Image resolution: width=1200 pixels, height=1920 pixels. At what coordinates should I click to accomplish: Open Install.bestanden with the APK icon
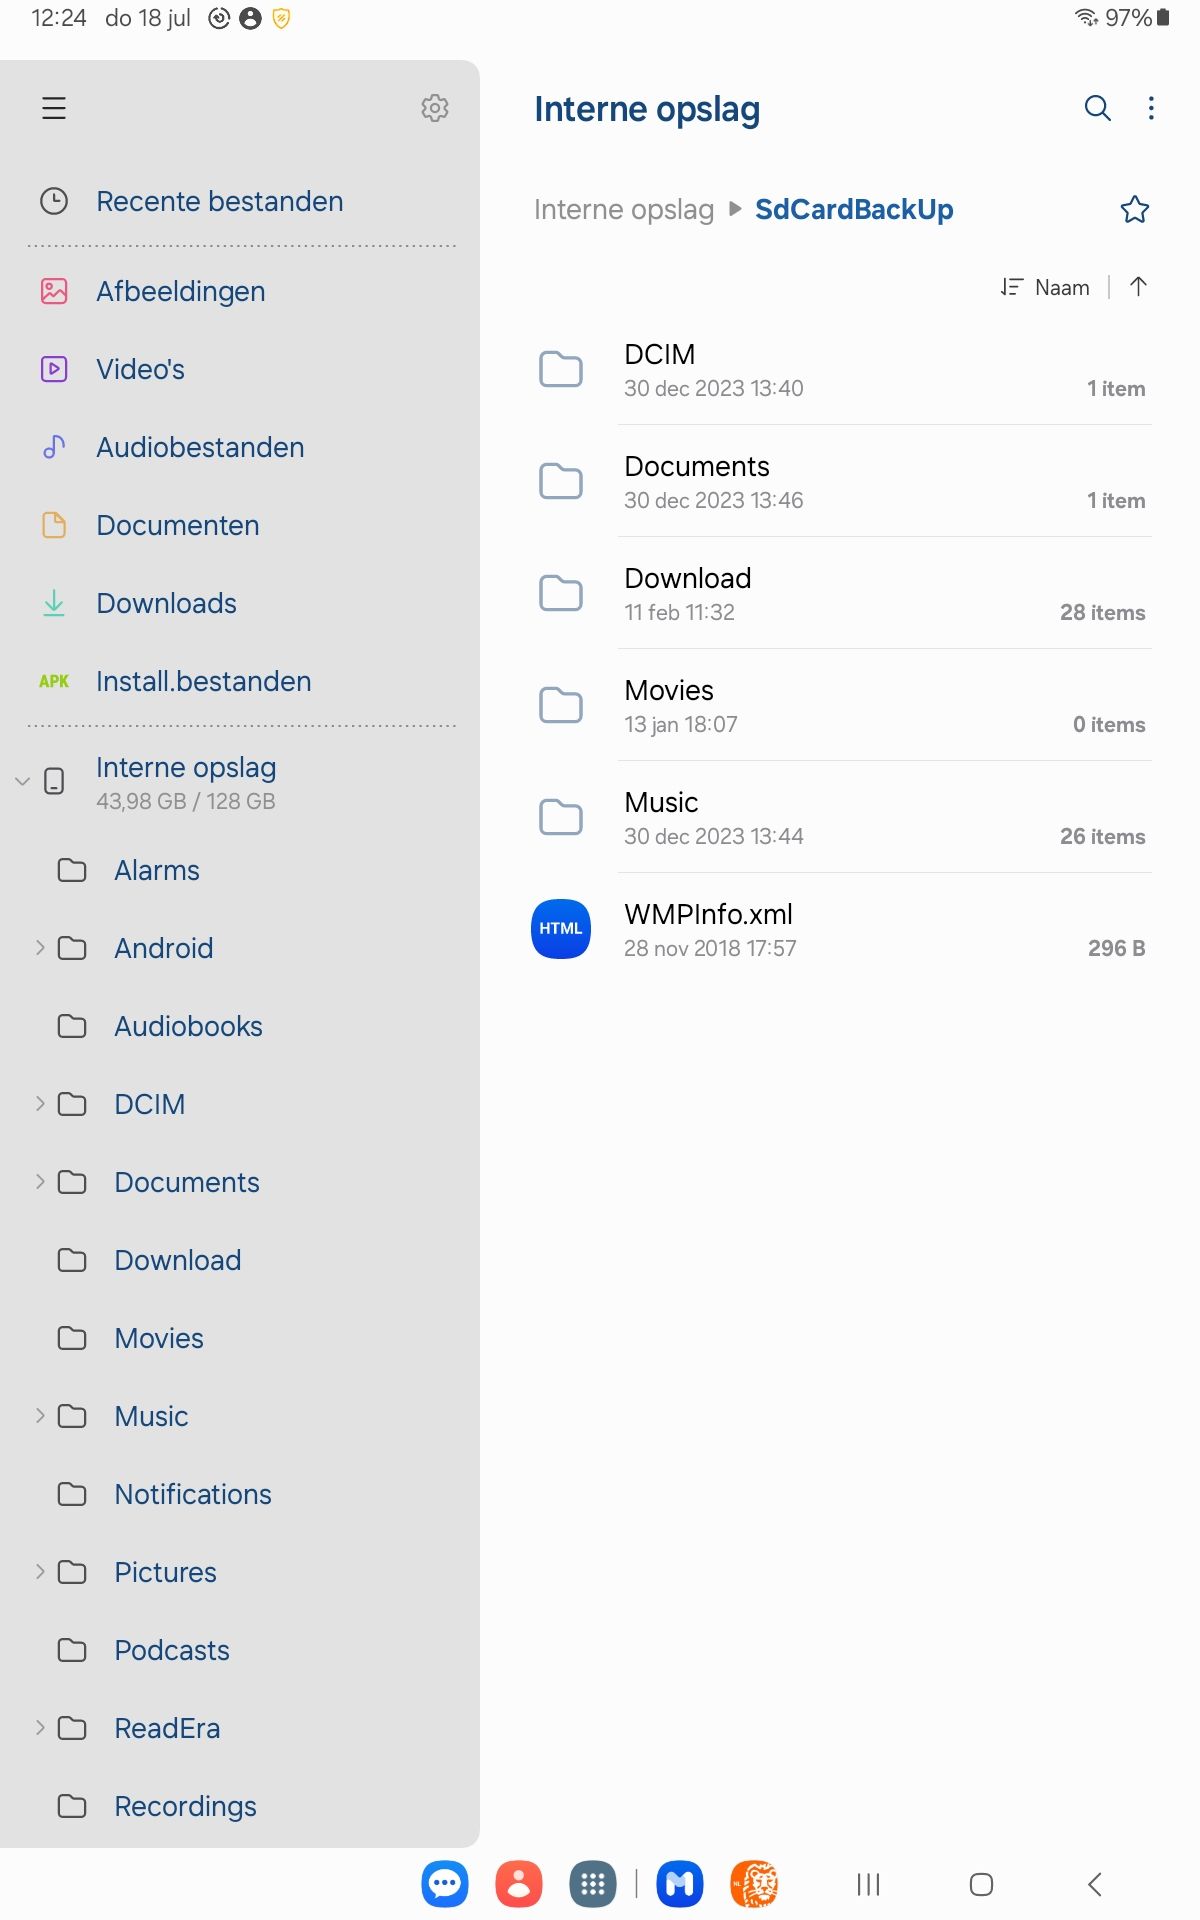[x=202, y=681]
